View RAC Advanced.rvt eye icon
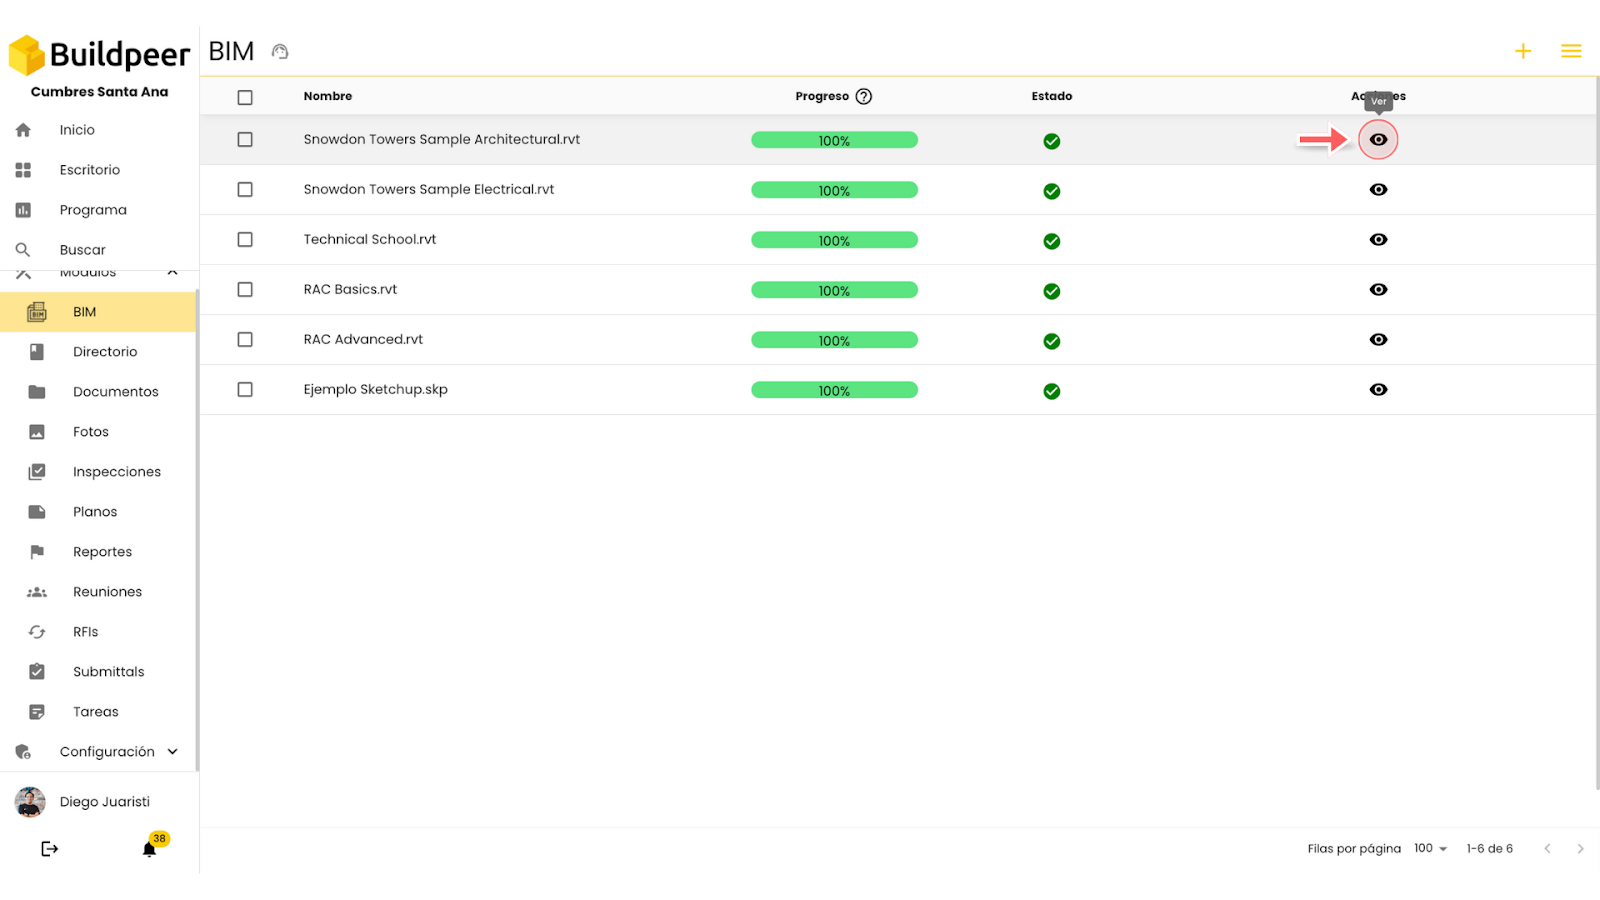 (1378, 340)
